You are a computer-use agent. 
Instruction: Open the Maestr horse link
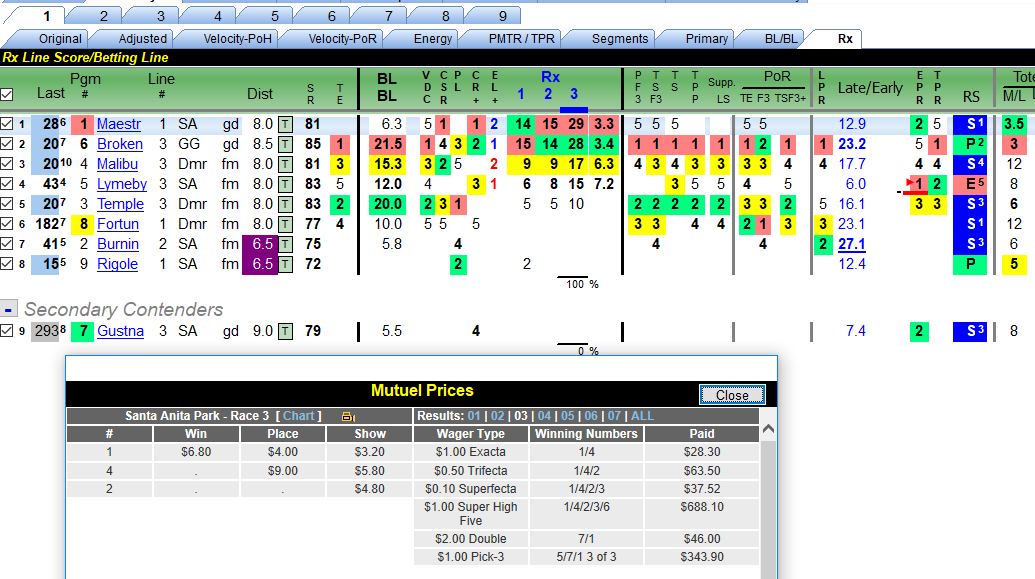(x=119, y=124)
